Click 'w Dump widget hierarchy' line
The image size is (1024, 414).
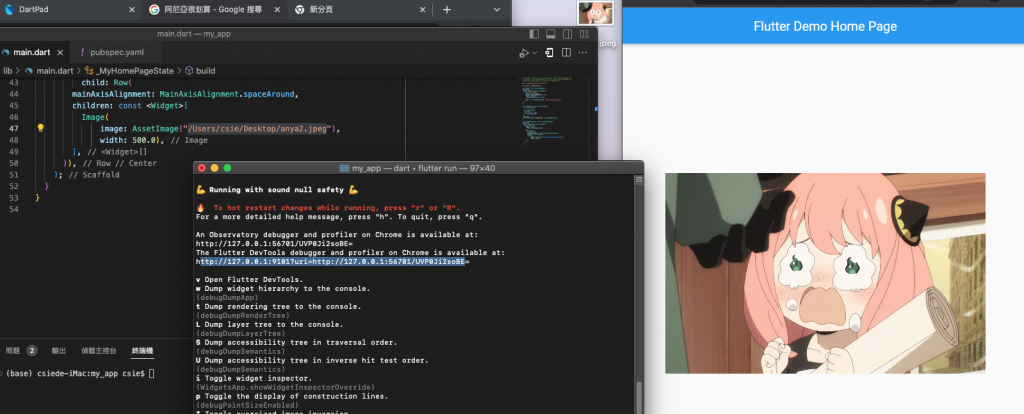283,289
